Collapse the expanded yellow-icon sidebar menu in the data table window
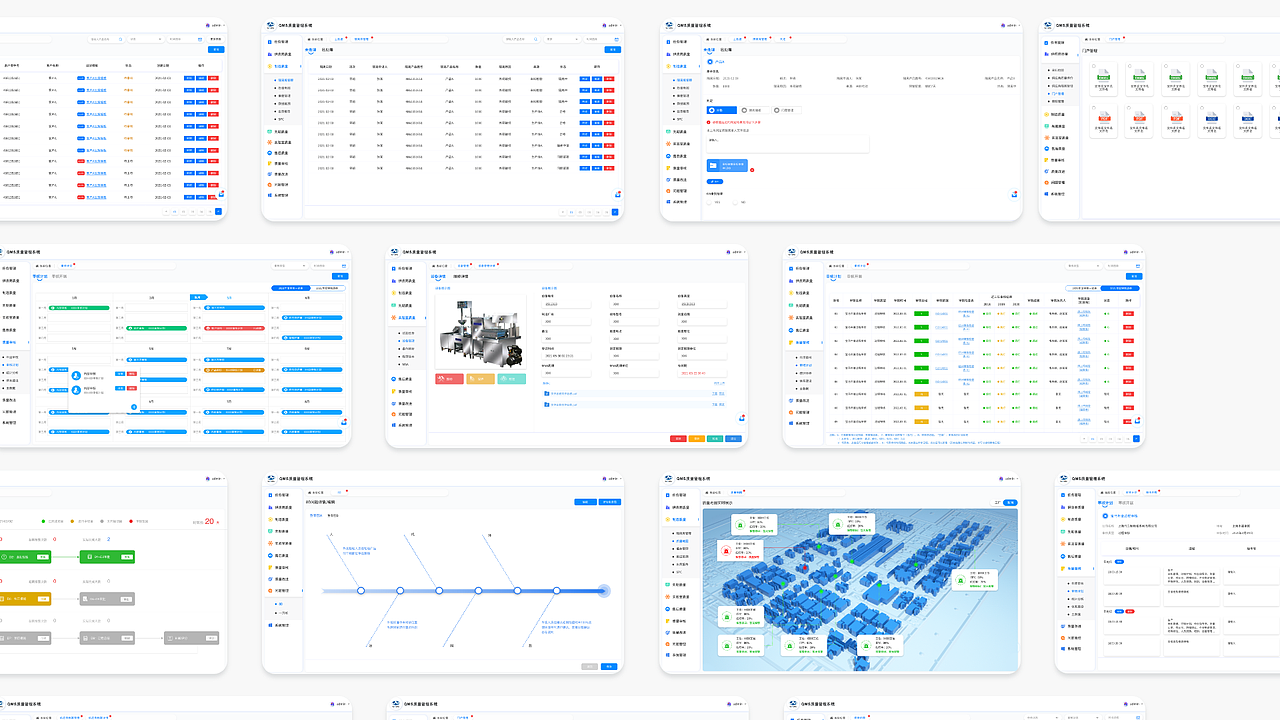Image resolution: width=1280 pixels, height=720 pixels. pyautogui.click(x=283, y=66)
